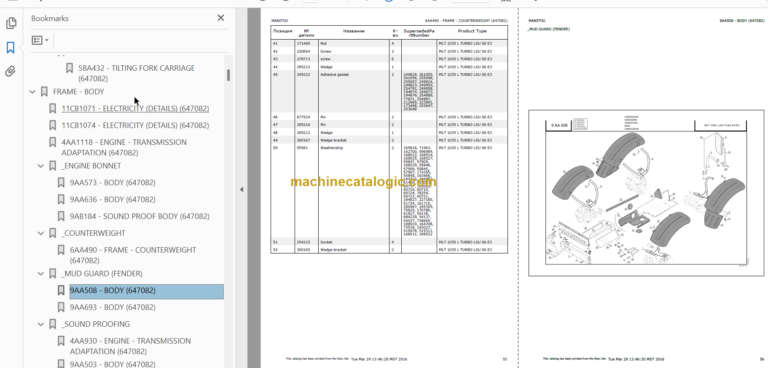The image size is (768, 368).
Task: Select highlighted bookmark 9AA508 - BODY
Action: pyautogui.click(x=146, y=291)
